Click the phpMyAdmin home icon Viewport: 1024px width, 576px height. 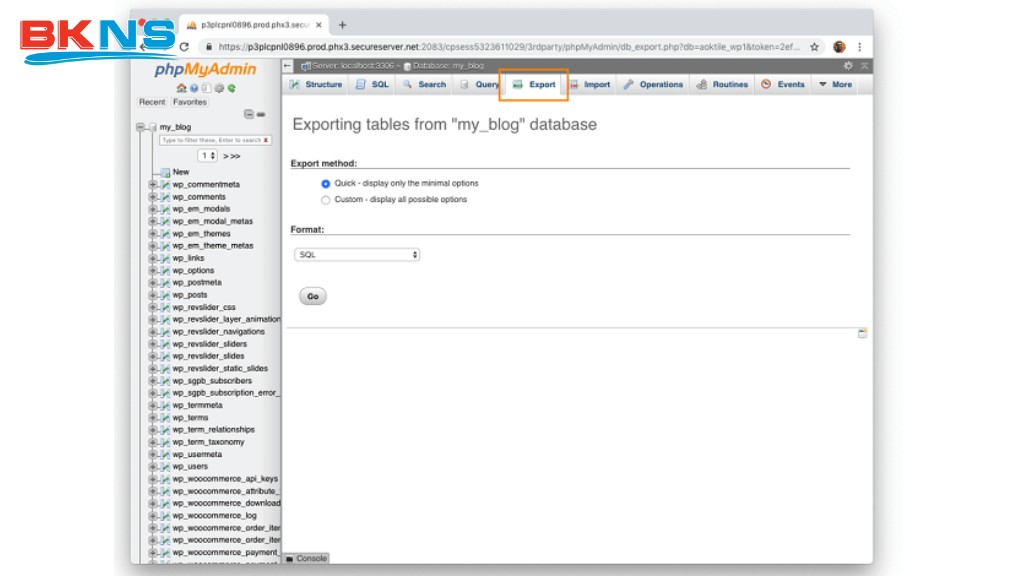coord(181,88)
